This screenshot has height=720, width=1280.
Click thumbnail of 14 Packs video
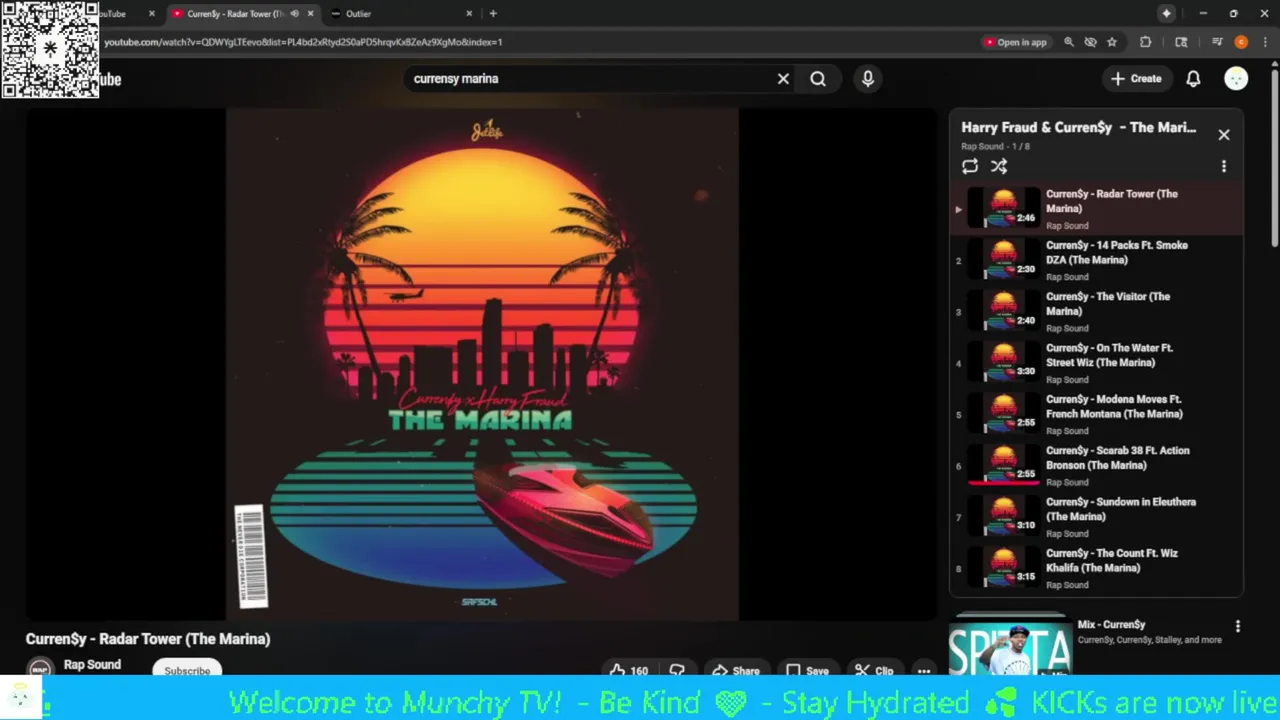click(1003, 258)
